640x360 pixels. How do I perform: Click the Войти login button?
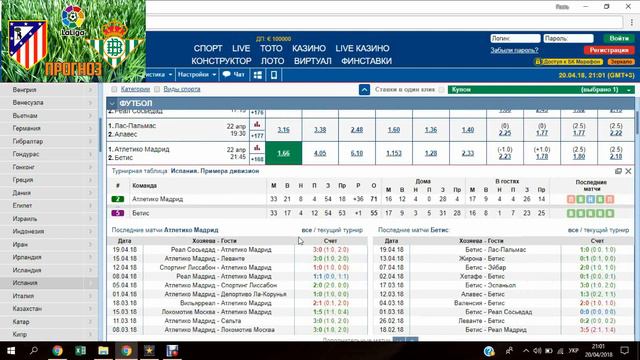click(619, 38)
